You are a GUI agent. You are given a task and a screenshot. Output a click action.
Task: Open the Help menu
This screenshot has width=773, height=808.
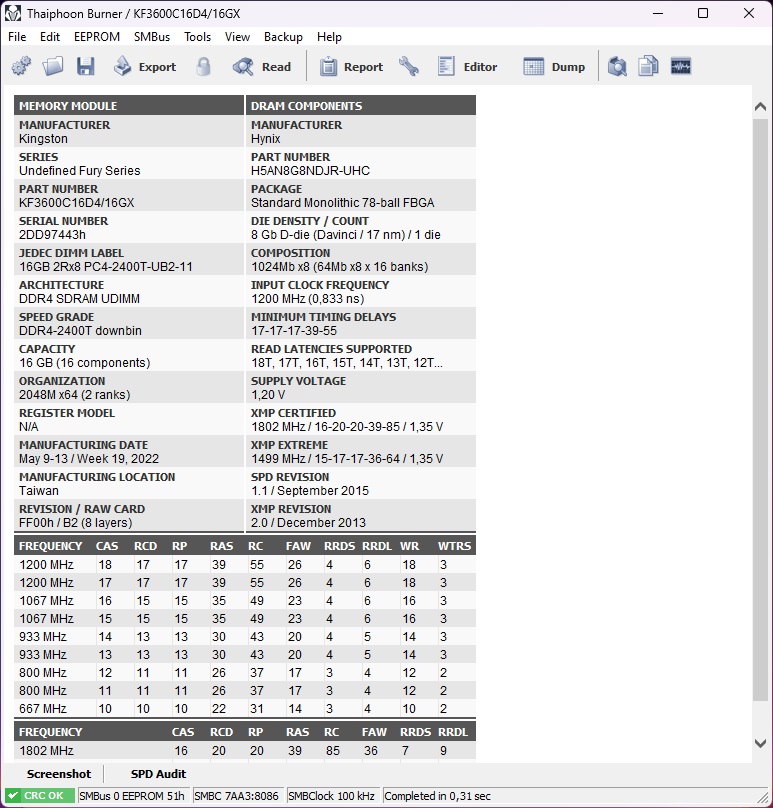pyautogui.click(x=329, y=37)
